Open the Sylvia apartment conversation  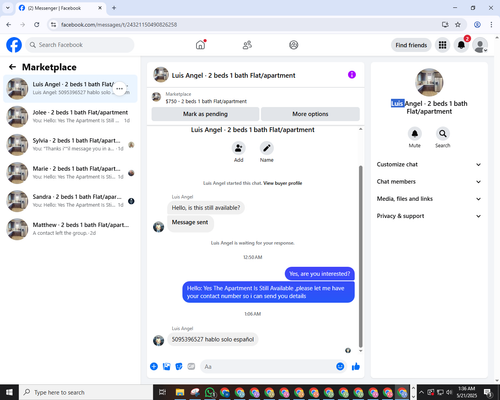click(70, 145)
